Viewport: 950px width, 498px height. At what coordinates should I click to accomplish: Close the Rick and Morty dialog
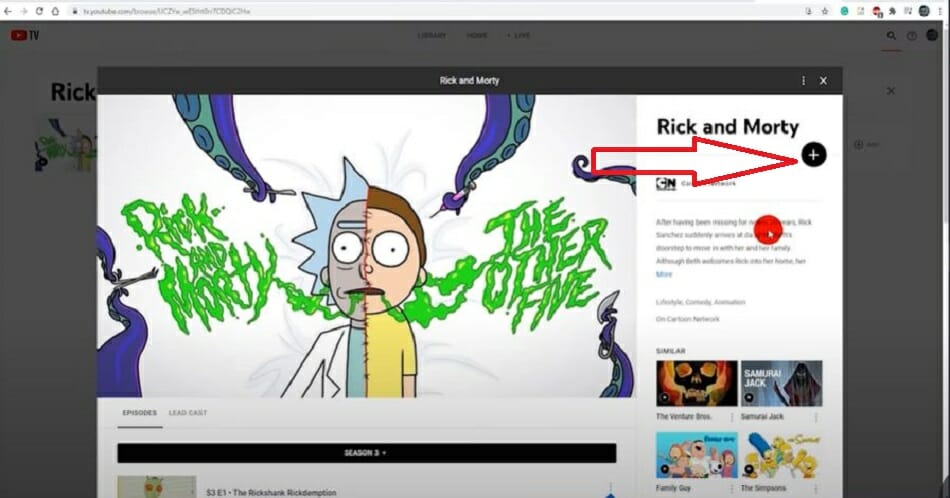(x=823, y=81)
